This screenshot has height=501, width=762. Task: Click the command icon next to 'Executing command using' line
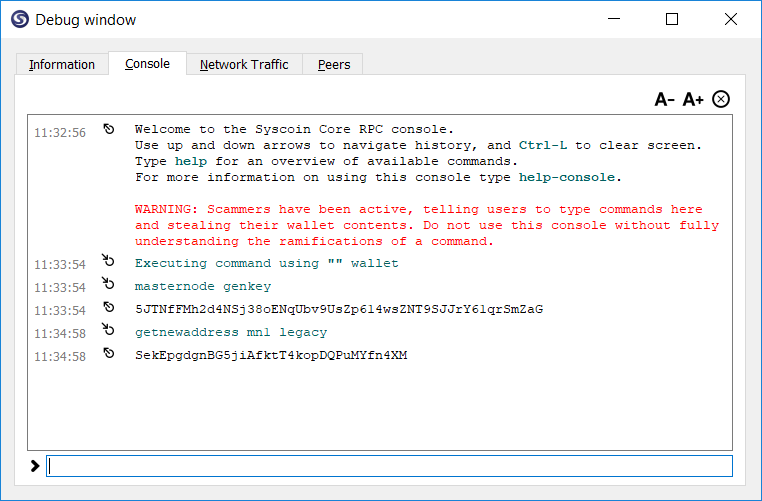point(108,260)
